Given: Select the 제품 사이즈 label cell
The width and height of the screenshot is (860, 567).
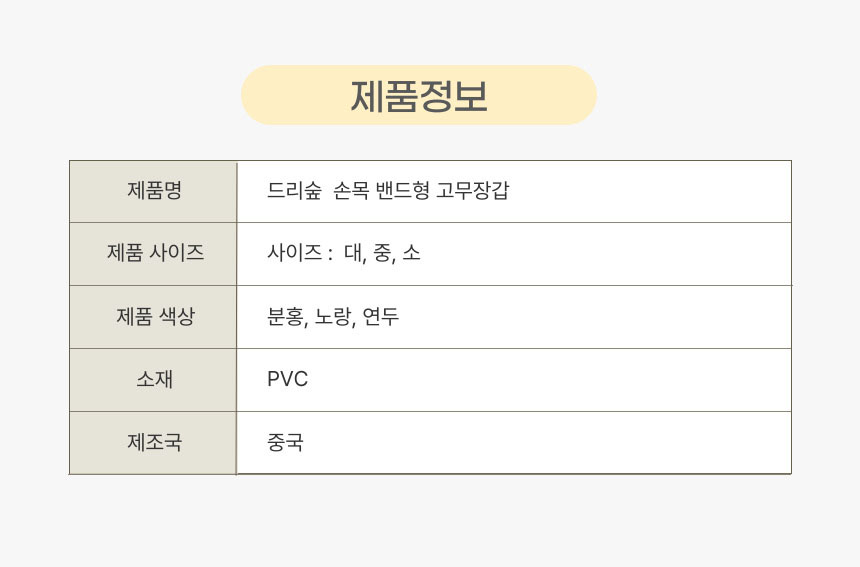Looking at the screenshot, I should pos(154,254).
